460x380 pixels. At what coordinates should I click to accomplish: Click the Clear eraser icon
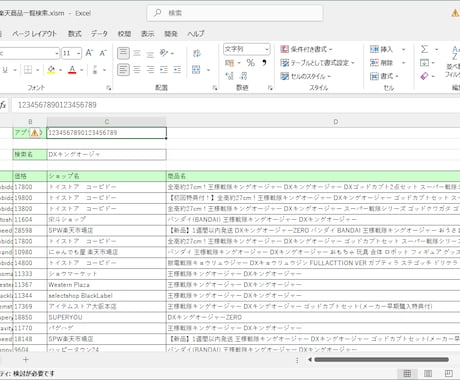click(x=424, y=76)
